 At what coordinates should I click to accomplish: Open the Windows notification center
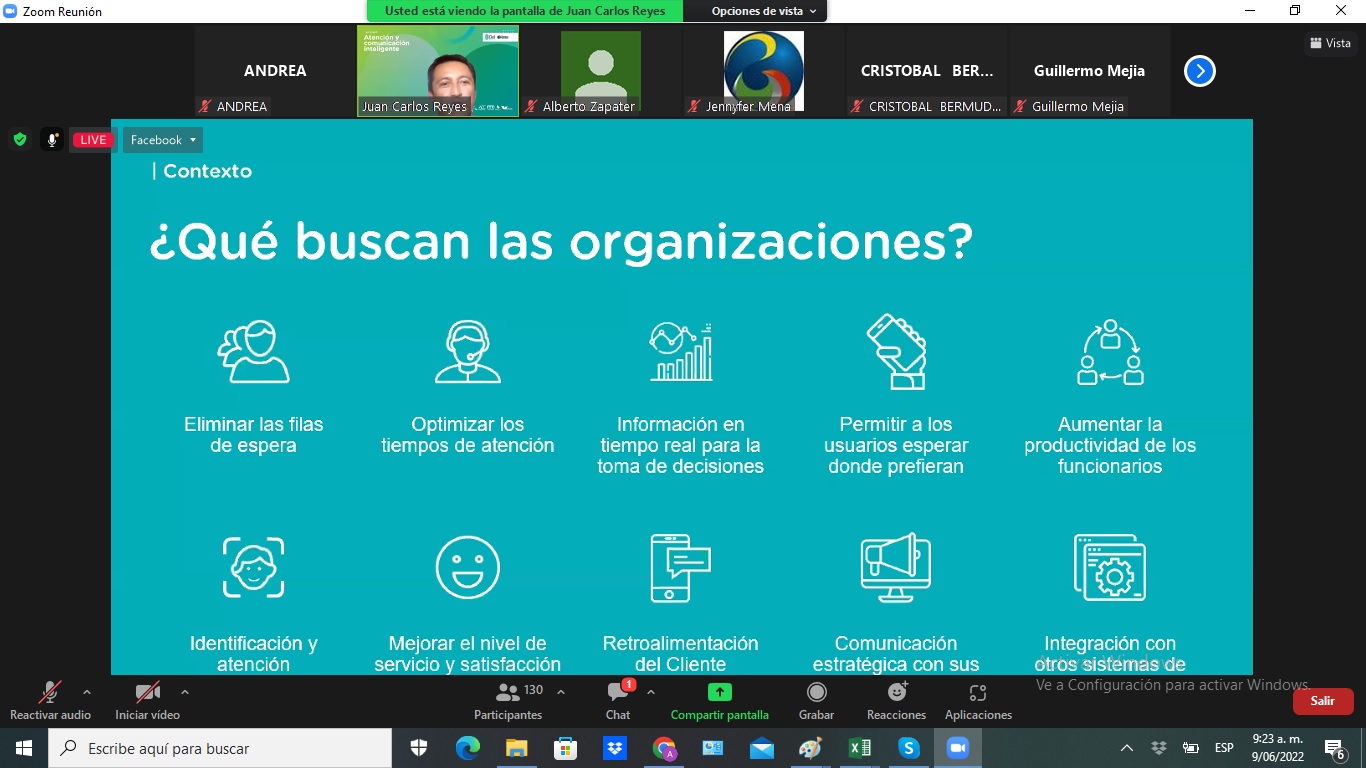(x=1334, y=748)
